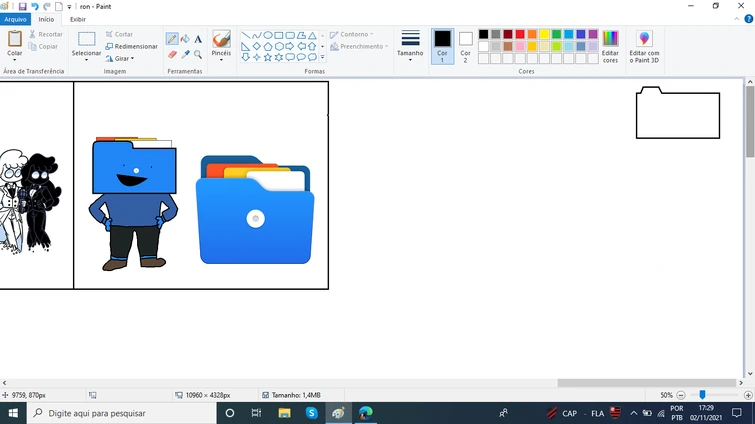Screen dimensions: 755x424
Task: Select the Fill with color bucket tool
Action: (185, 39)
